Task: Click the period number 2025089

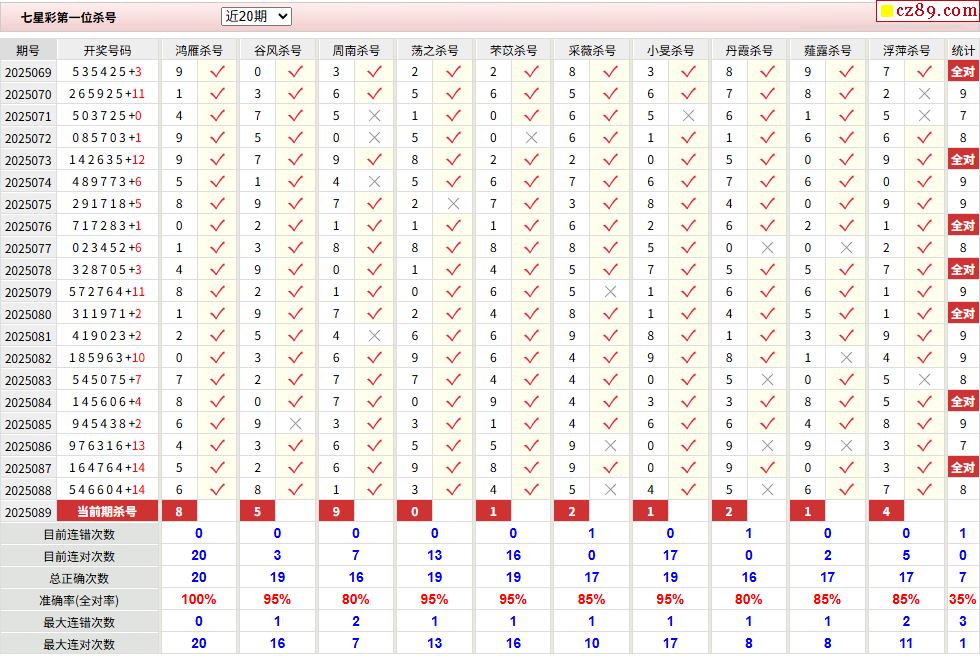Action: coord(28,513)
